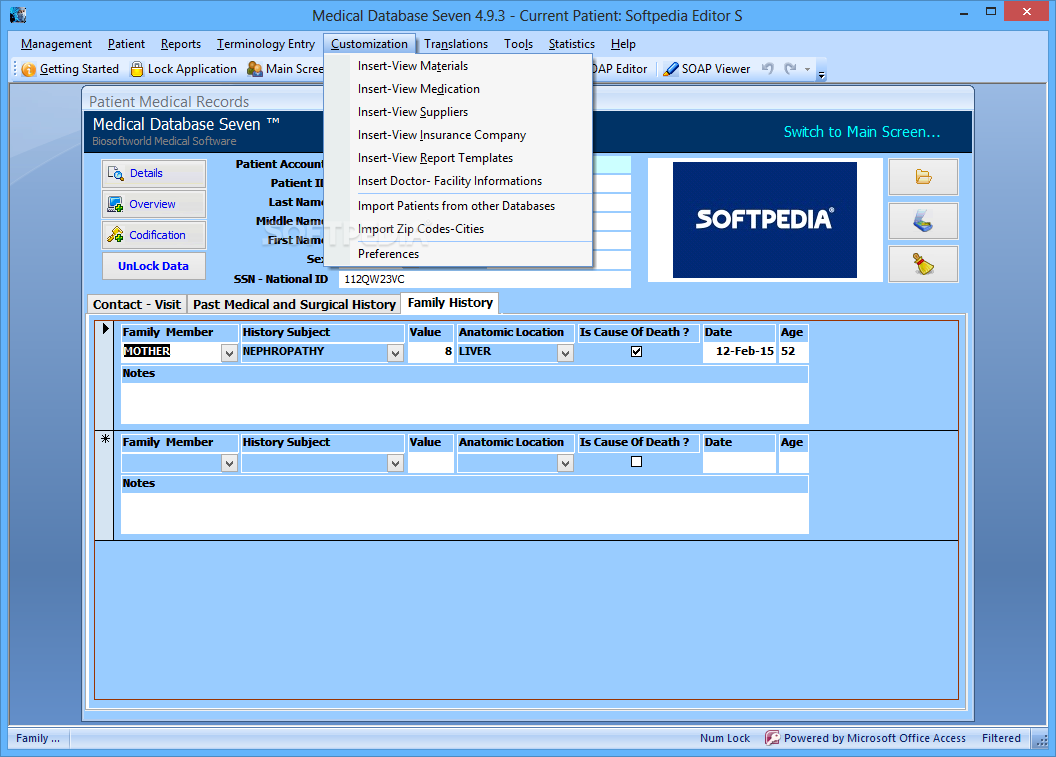
Task: Open the Translations menu
Action: 456,44
